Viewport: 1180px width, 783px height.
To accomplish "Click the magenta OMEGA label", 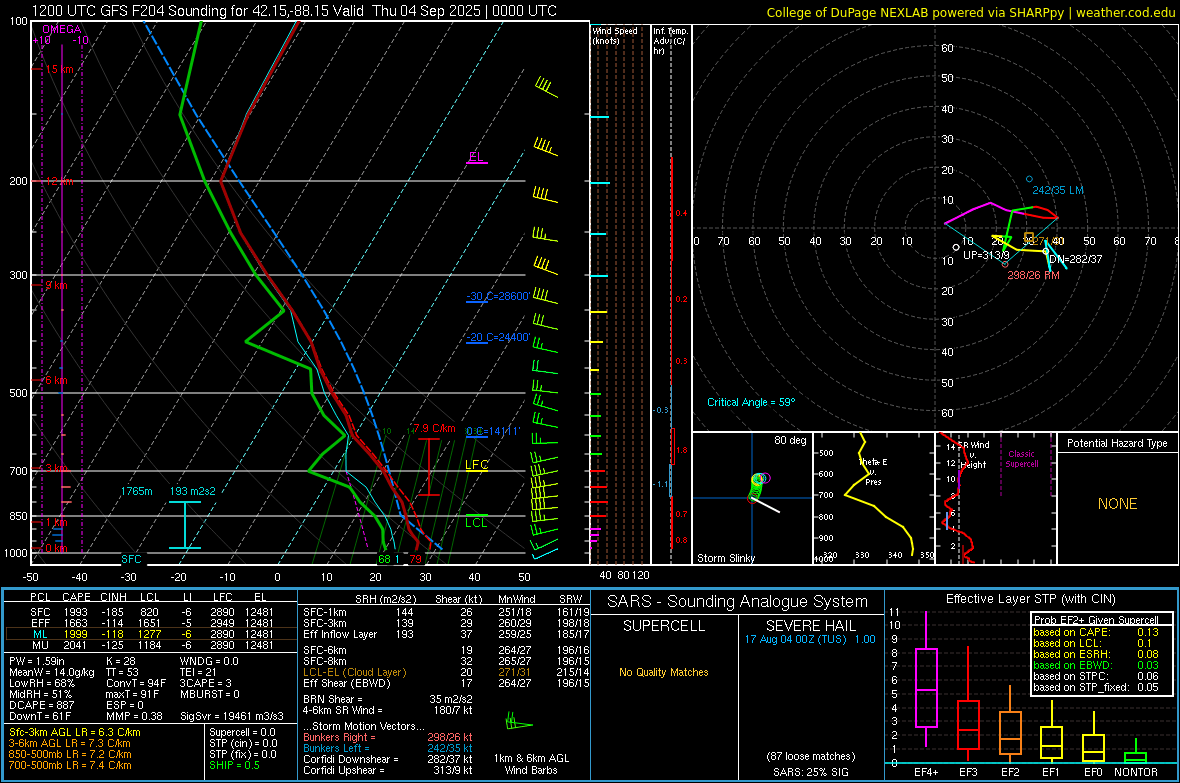I will click(62, 29).
